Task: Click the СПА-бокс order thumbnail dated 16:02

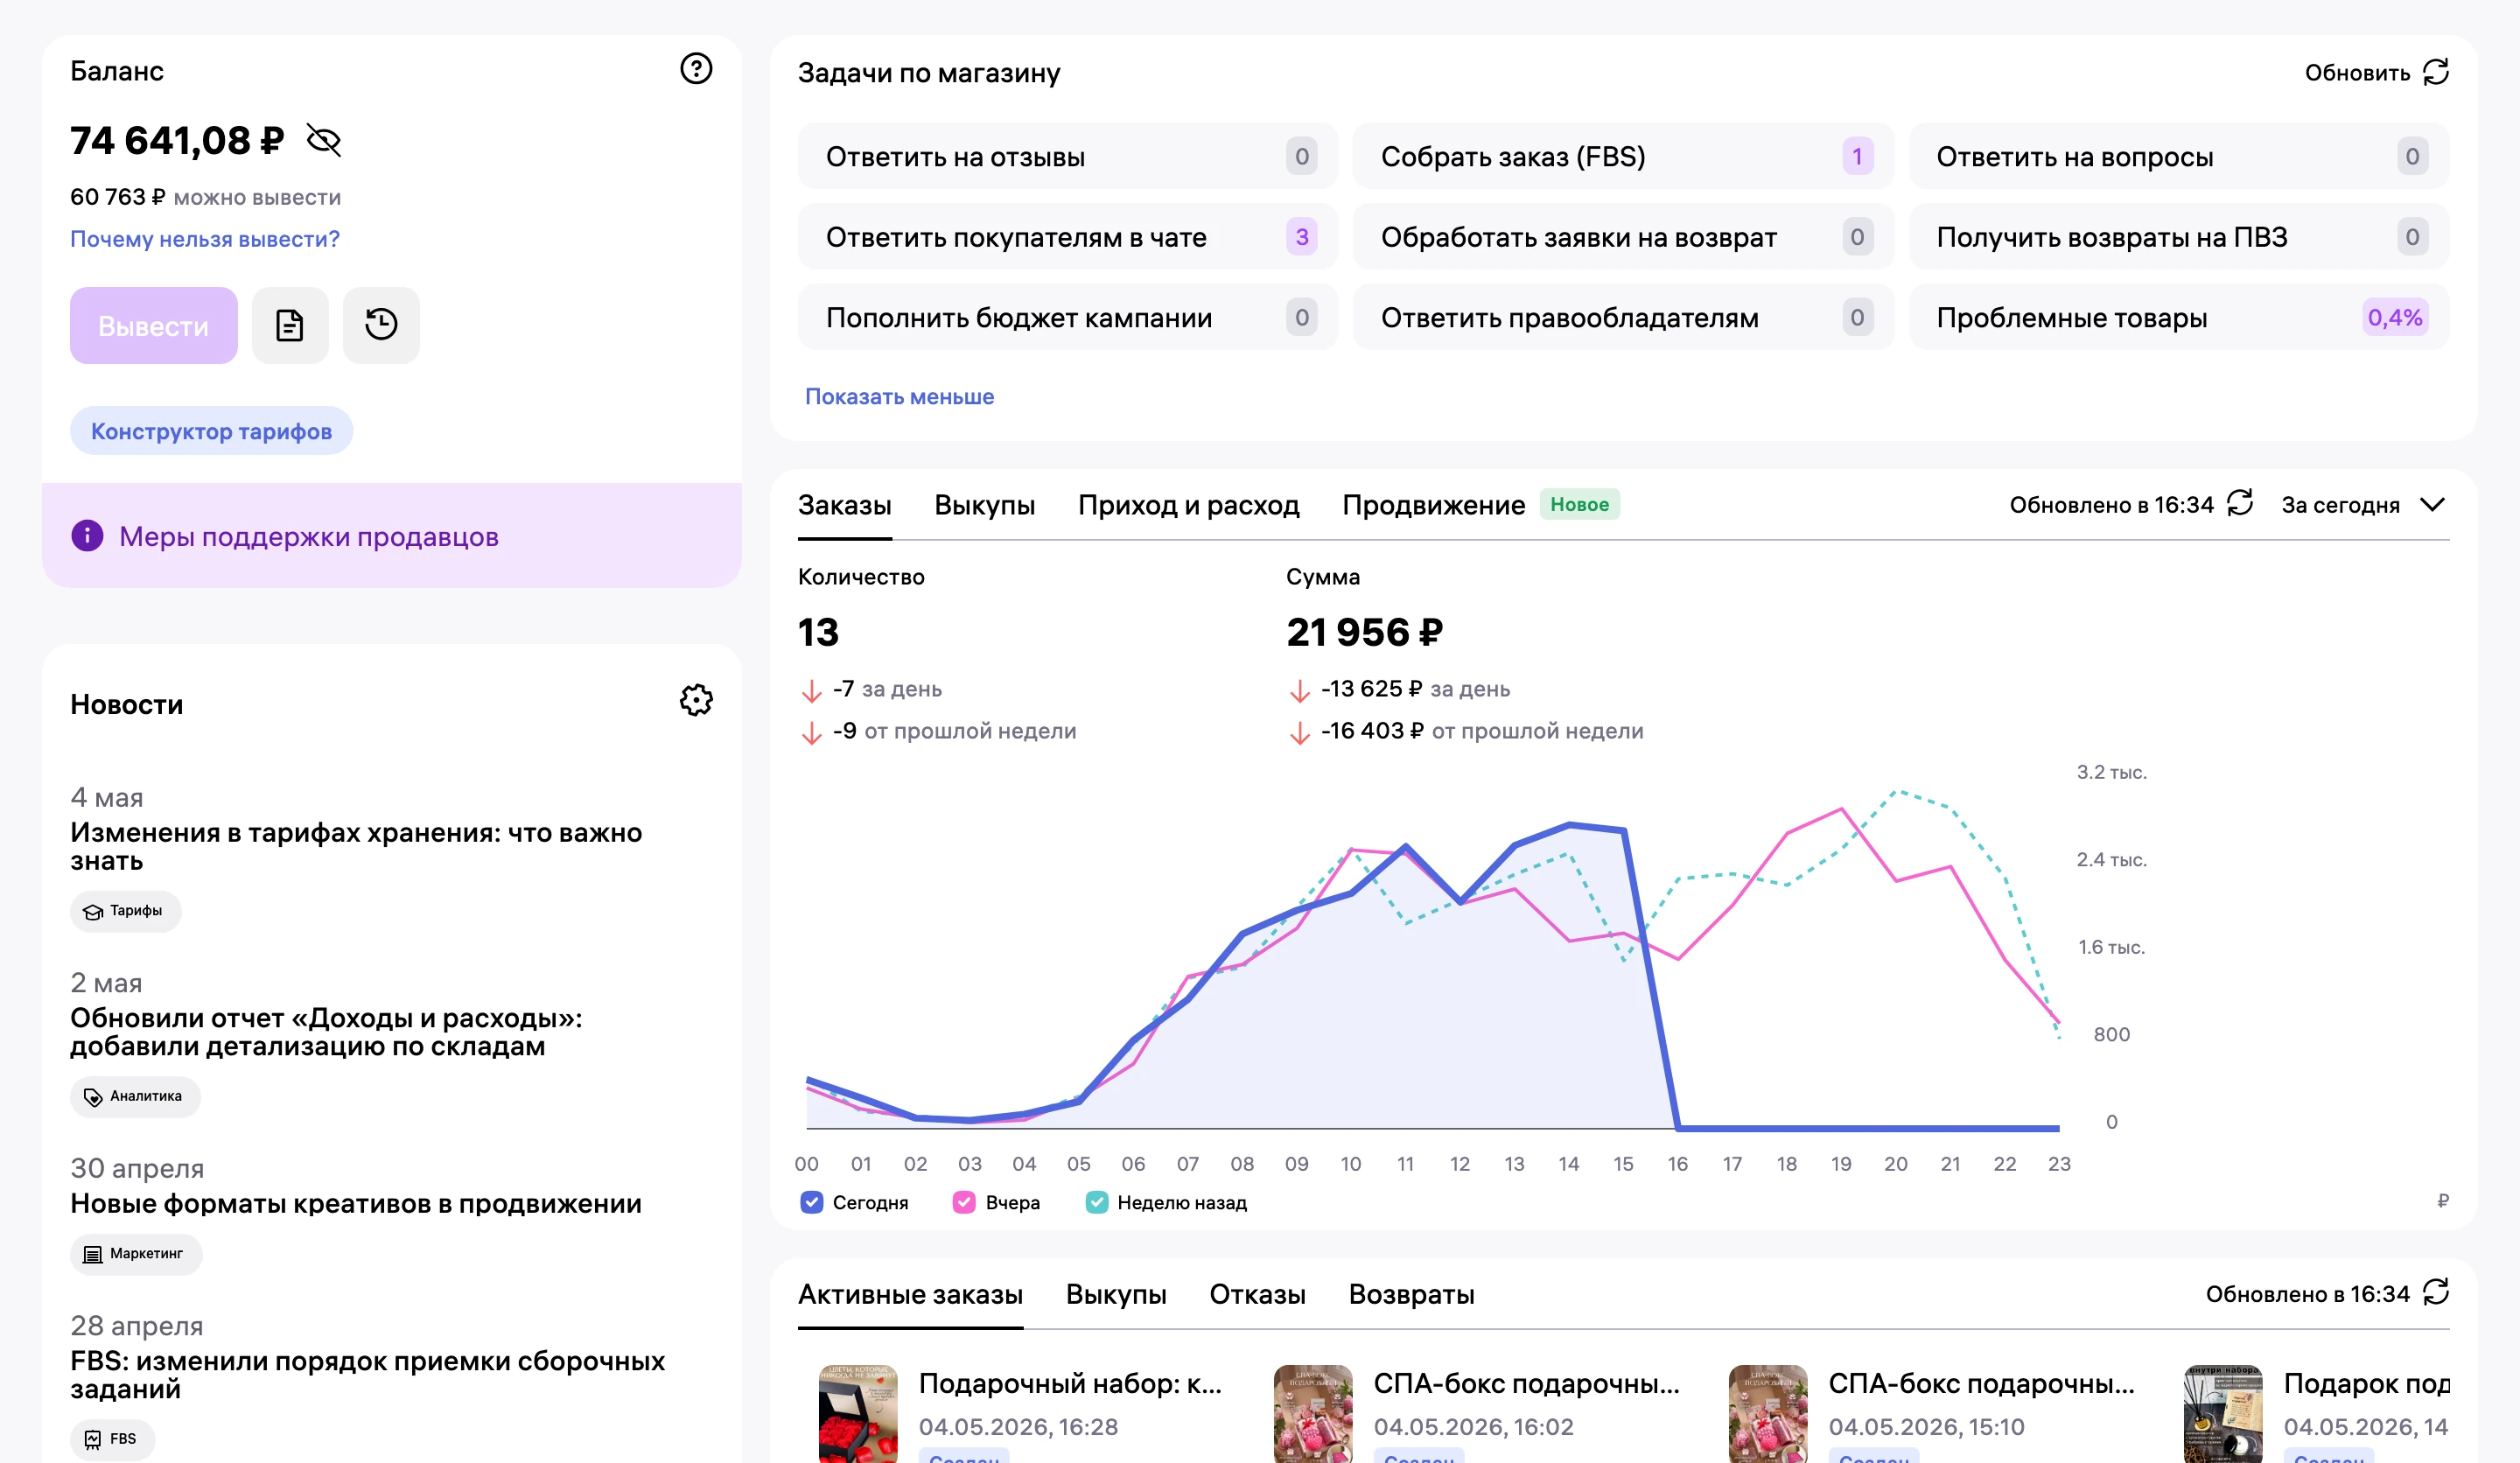Action: tap(1313, 1414)
